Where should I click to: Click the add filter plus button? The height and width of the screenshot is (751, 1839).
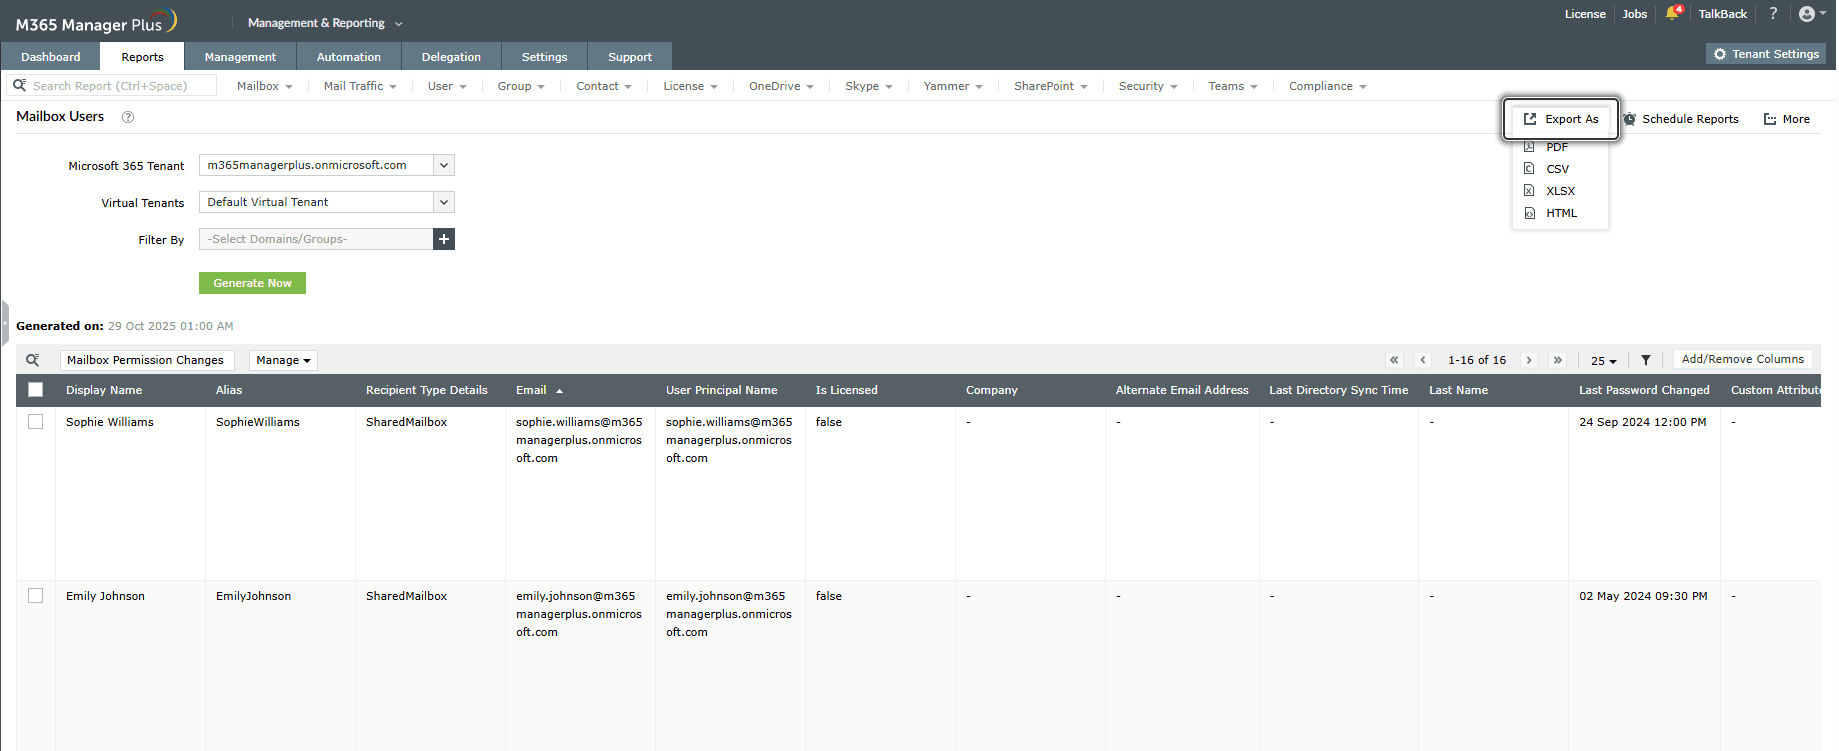pos(444,239)
